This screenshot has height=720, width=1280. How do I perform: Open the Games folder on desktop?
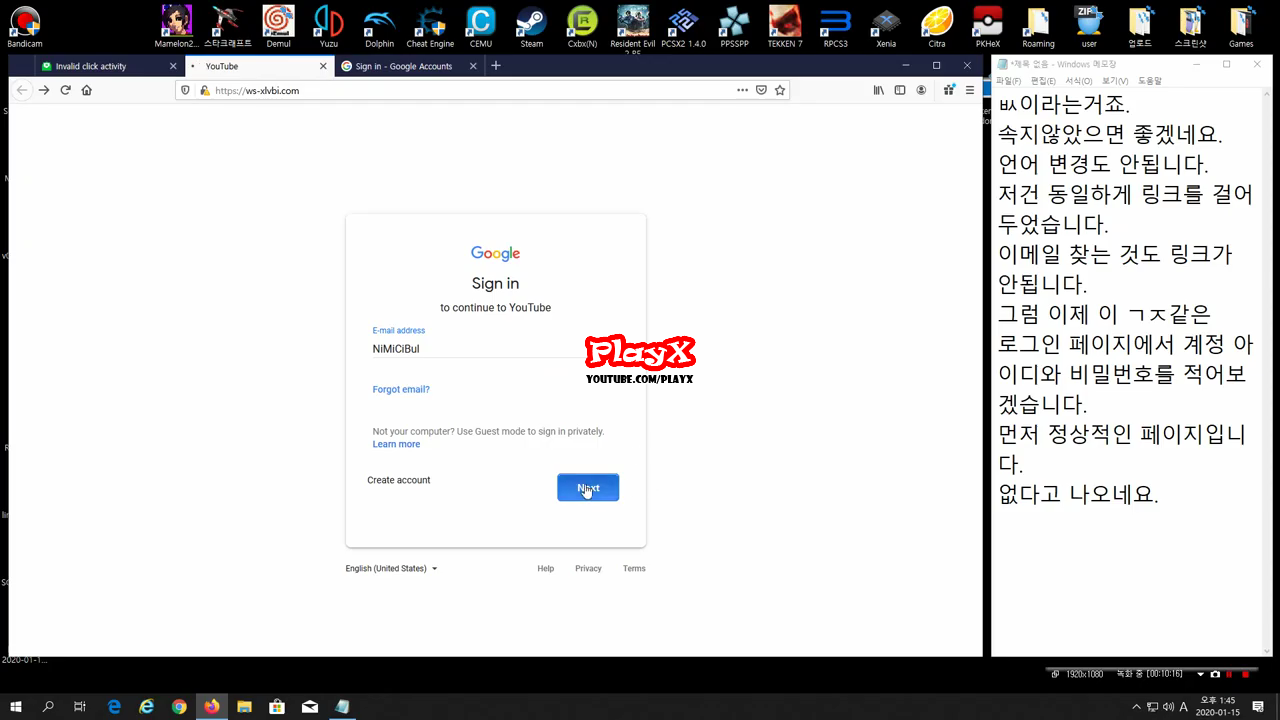pyautogui.click(x=1241, y=26)
